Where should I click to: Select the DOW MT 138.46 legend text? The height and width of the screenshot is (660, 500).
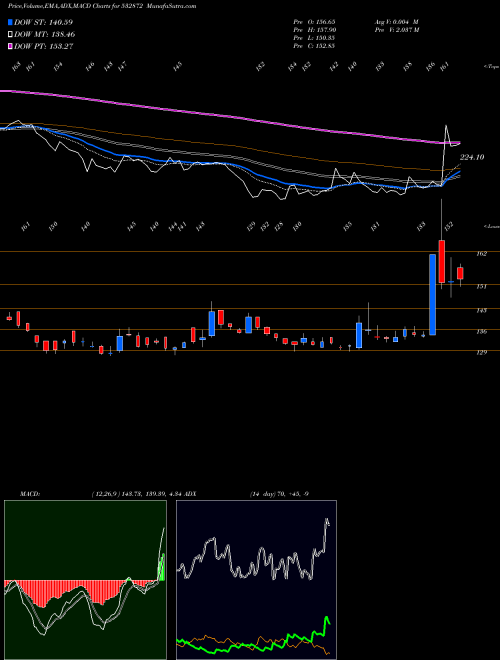coord(45,35)
